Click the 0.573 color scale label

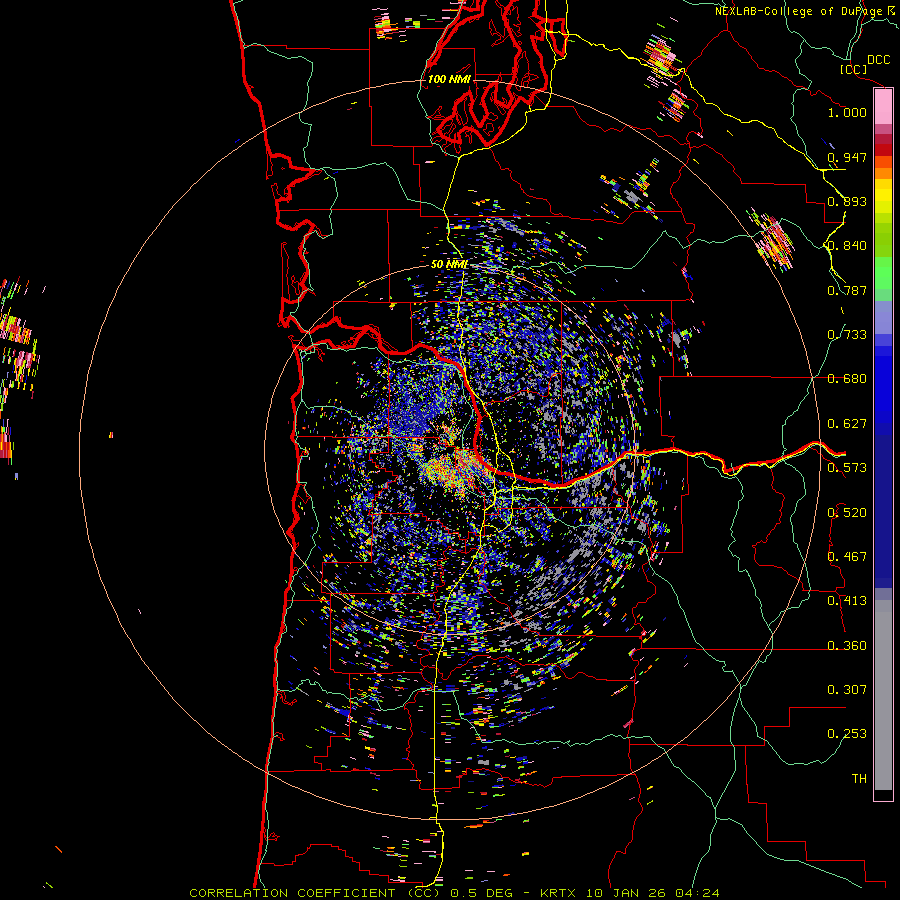click(x=847, y=467)
